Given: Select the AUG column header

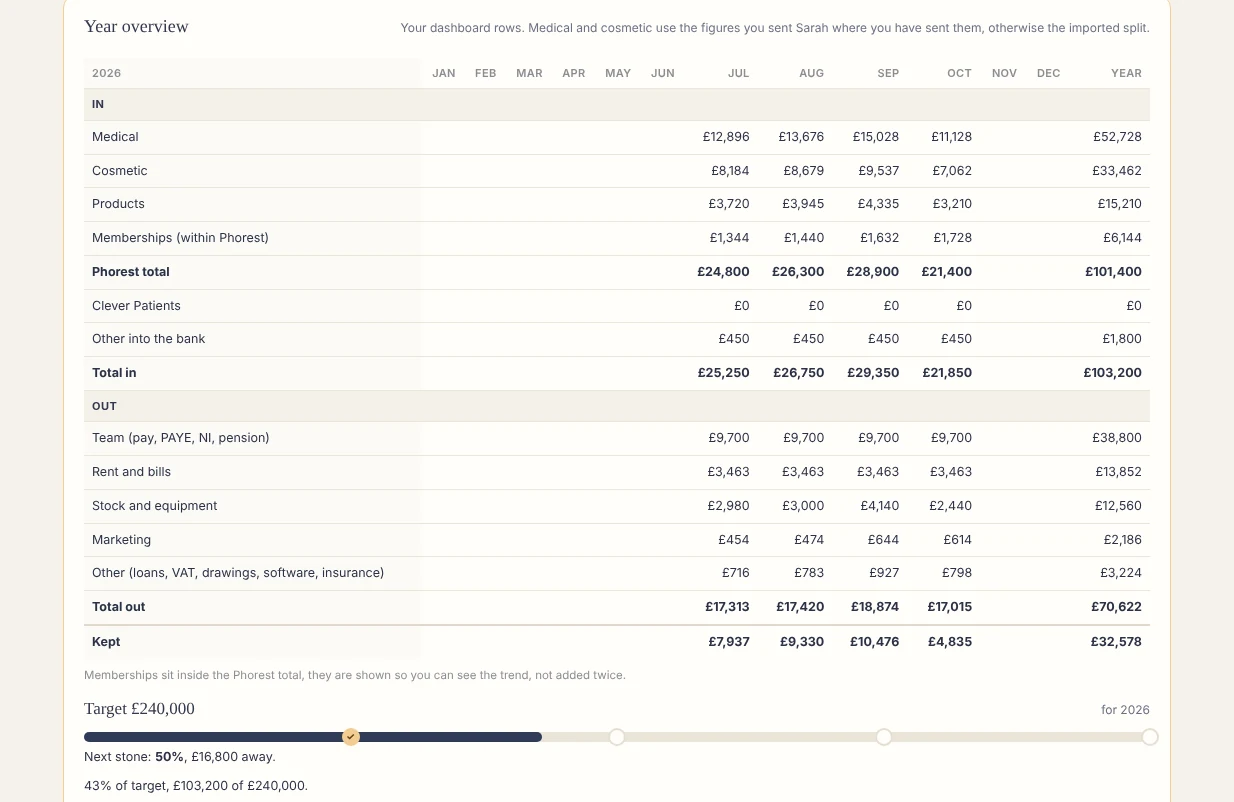Looking at the screenshot, I should click(x=811, y=73).
